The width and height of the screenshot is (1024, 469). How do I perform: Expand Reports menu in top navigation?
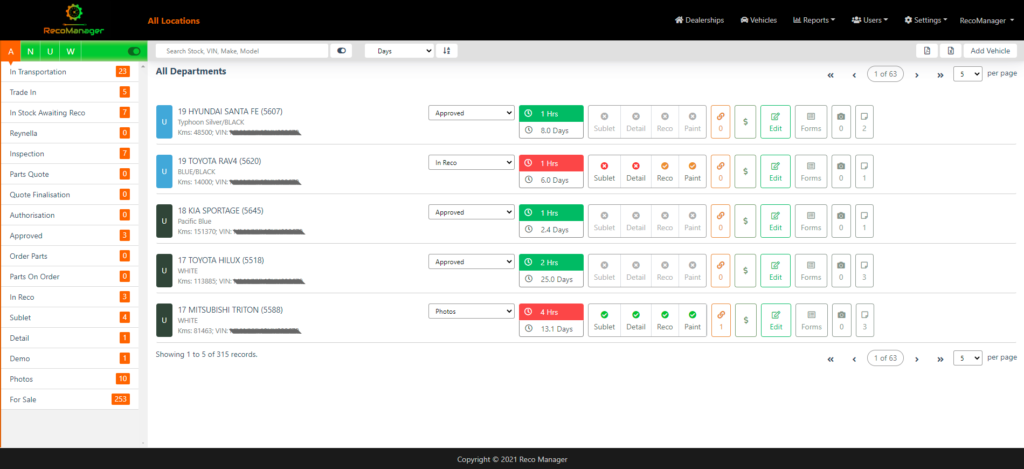814,20
